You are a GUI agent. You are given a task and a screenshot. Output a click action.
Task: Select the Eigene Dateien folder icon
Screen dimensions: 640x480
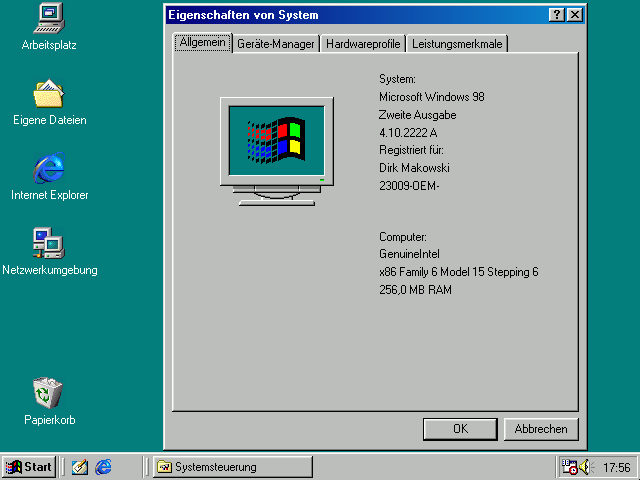(49, 93)
